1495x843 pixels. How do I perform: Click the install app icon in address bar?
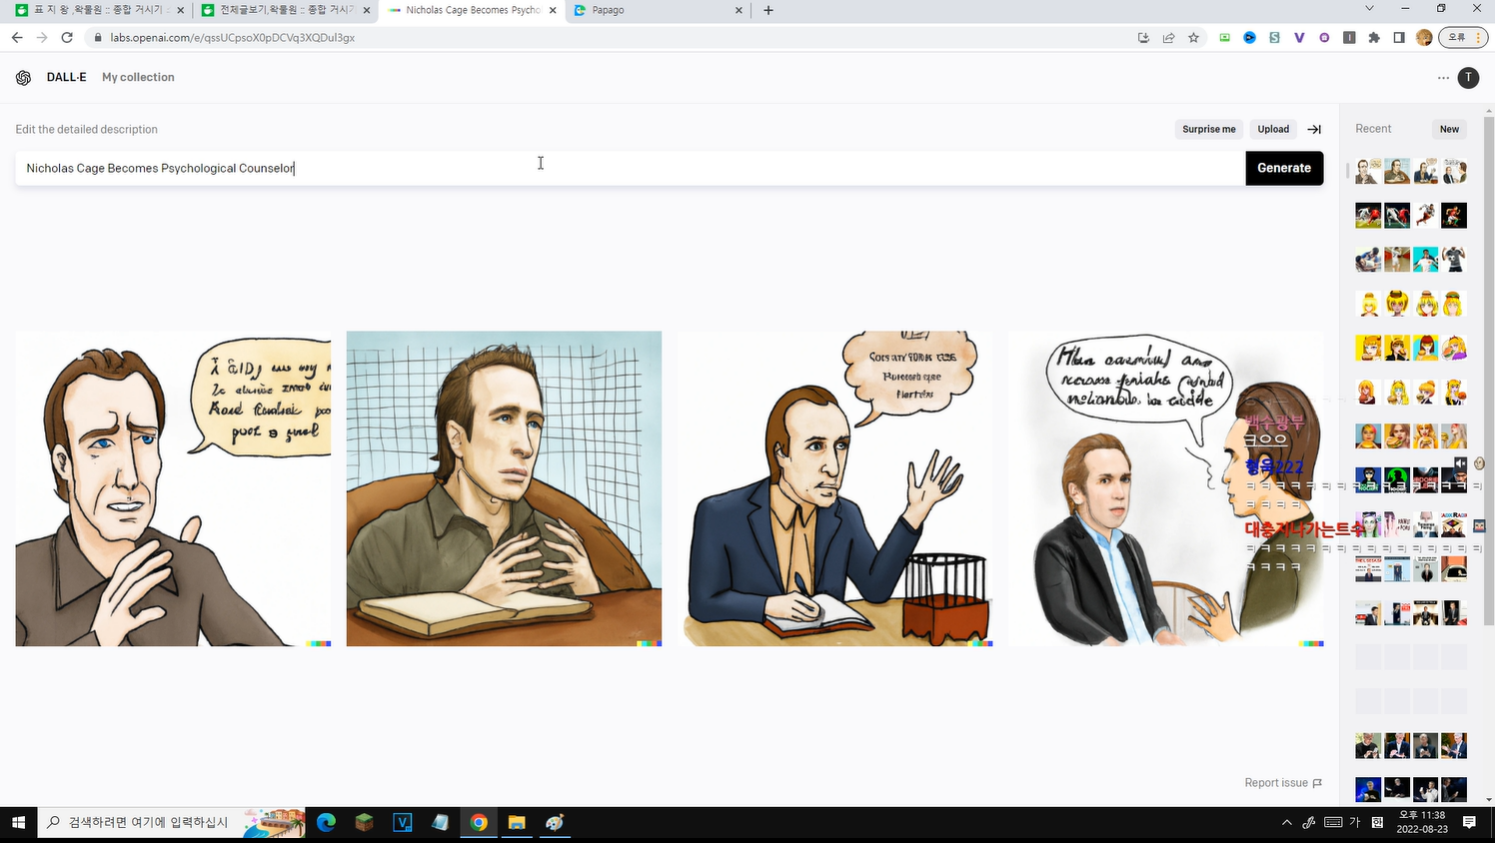(1143, 38)
